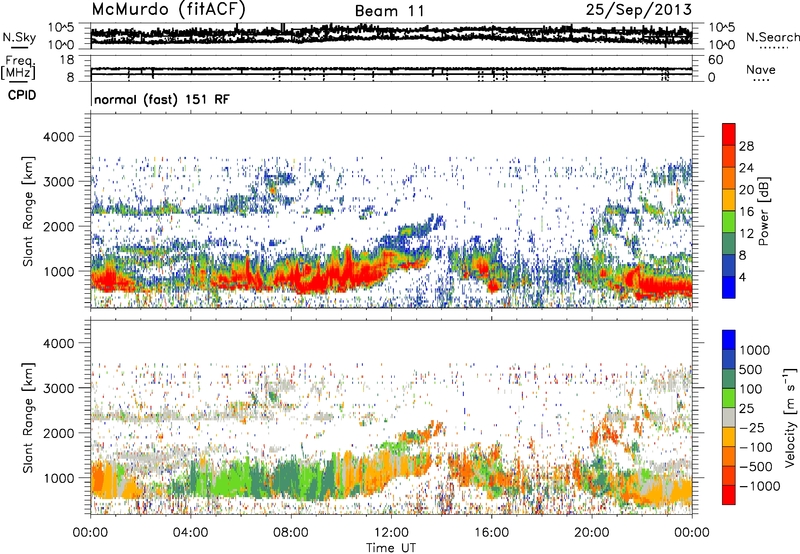Click the McMurdo (fitACF) title text

pos(168,10)
